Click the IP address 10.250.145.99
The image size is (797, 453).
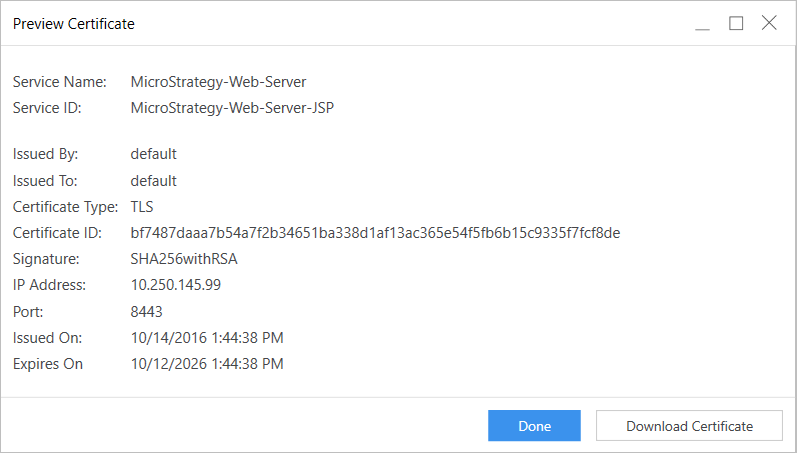176,285
